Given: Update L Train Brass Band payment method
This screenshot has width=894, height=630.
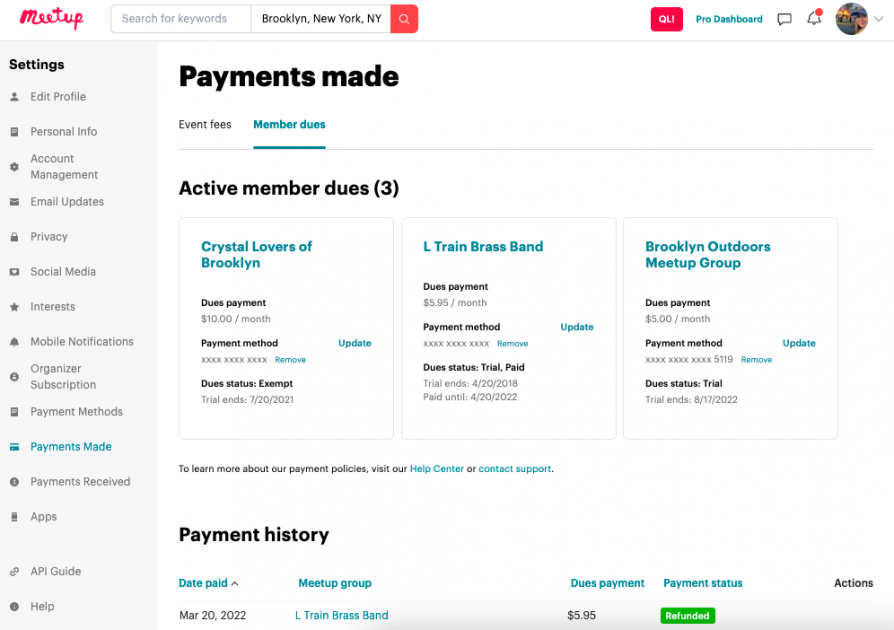Looking at the screenshot, I should [577, 327].
